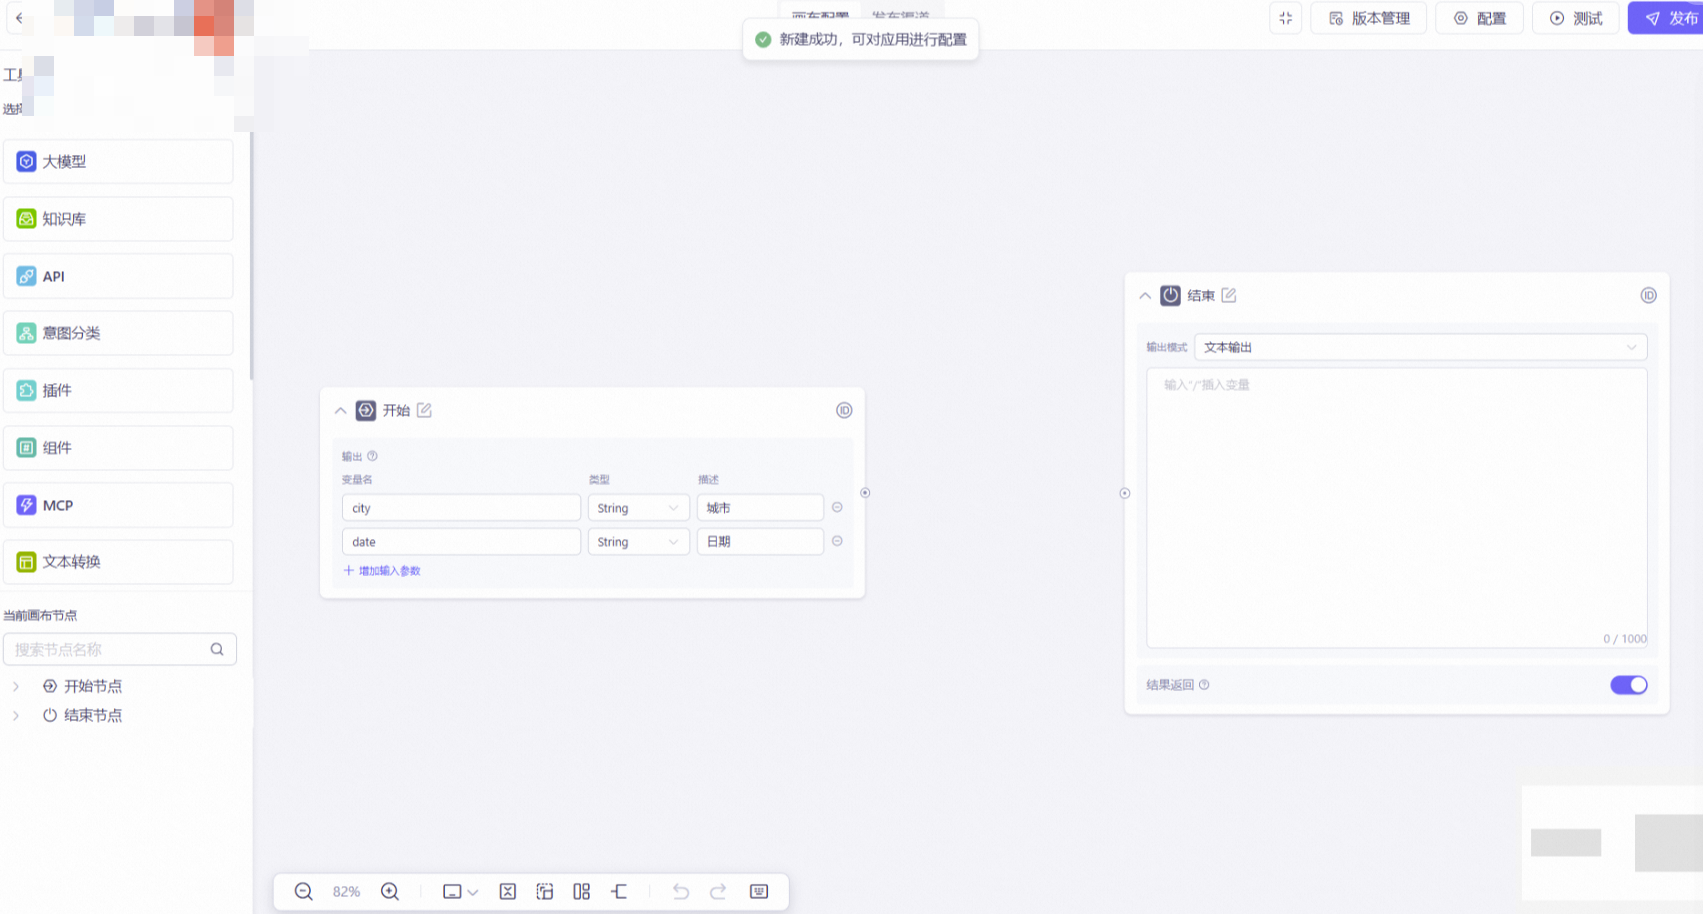Click the help icon beside 输出
The width and height of the screenshot is (1703, 914).
tap(373, 456)
